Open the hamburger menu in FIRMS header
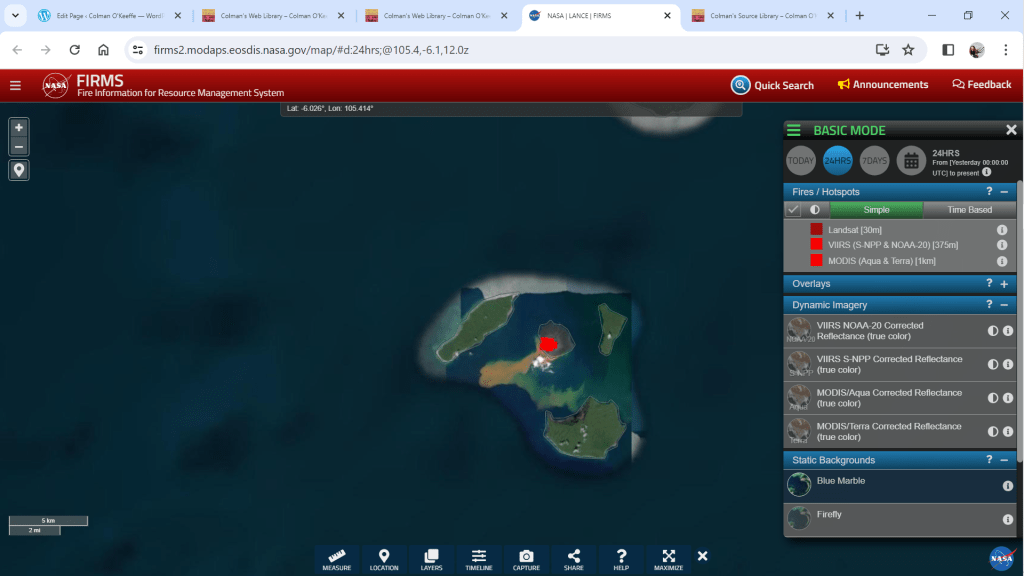This screenshot has height=576, width=1024. pos(15,85)
